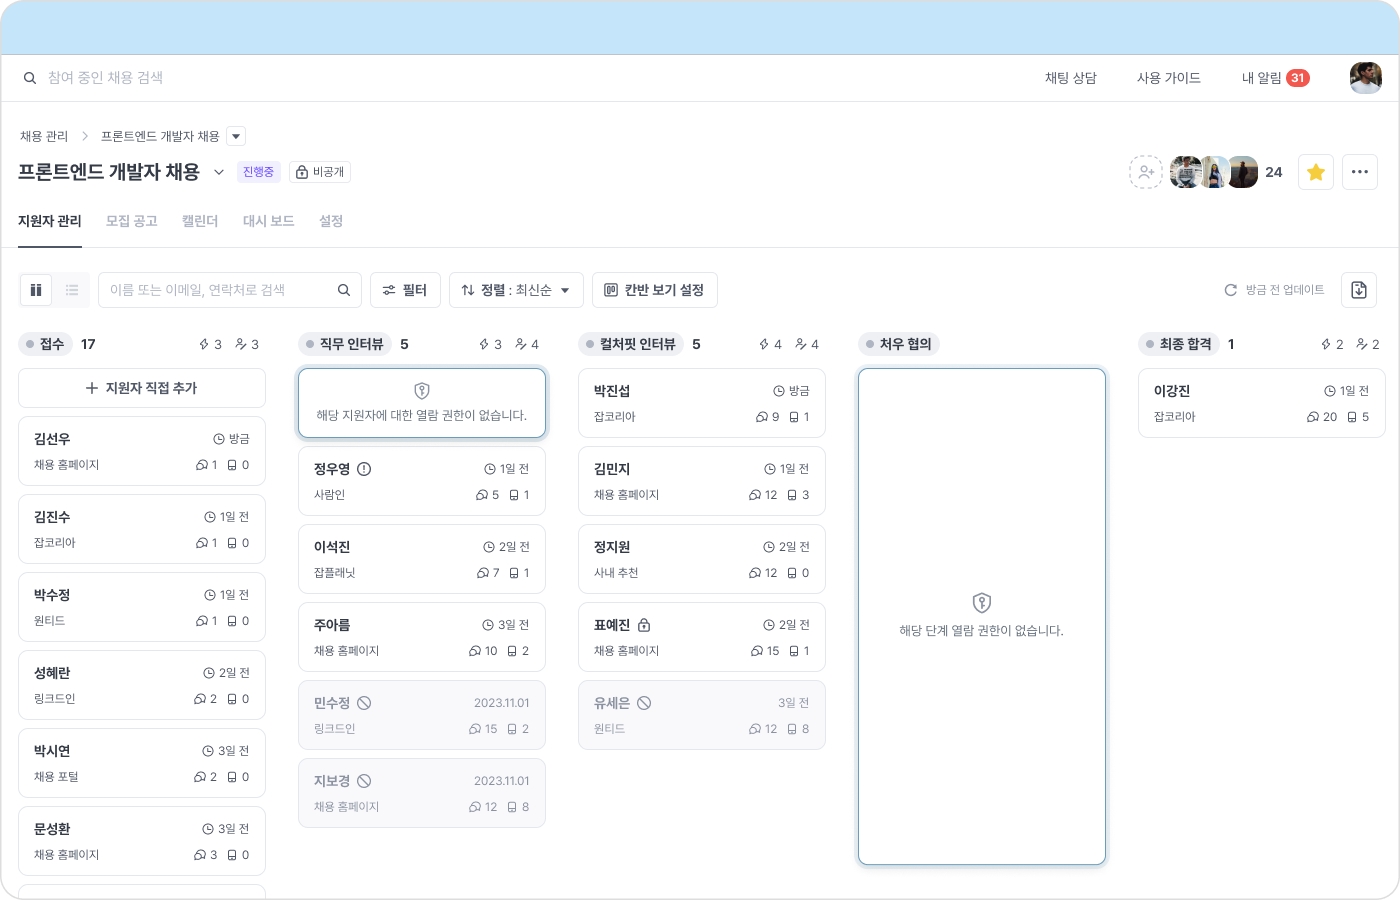Click the 컬처핏 인터뷰 column header
Screen dimensions: 1400x900
pyautogui.click(x=631, y=344)
